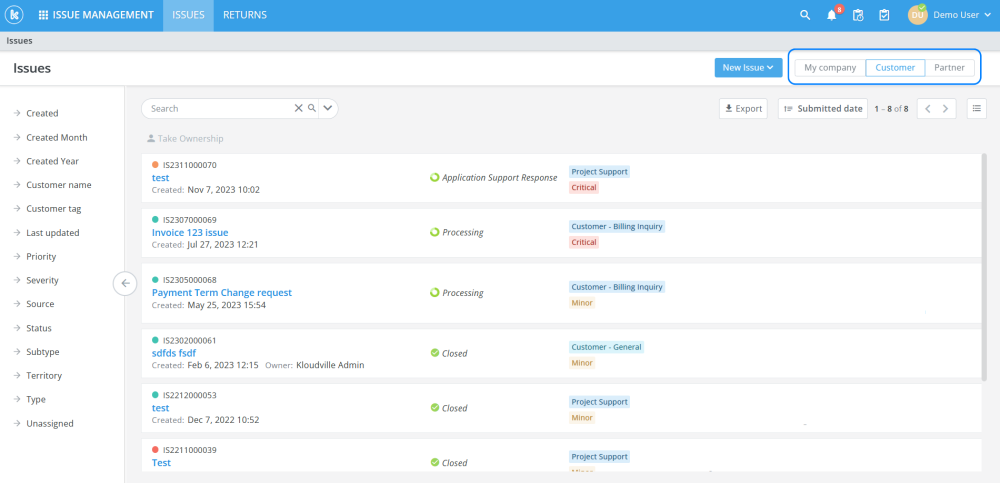Click the Kloudville logo icon

pos(15,15)
